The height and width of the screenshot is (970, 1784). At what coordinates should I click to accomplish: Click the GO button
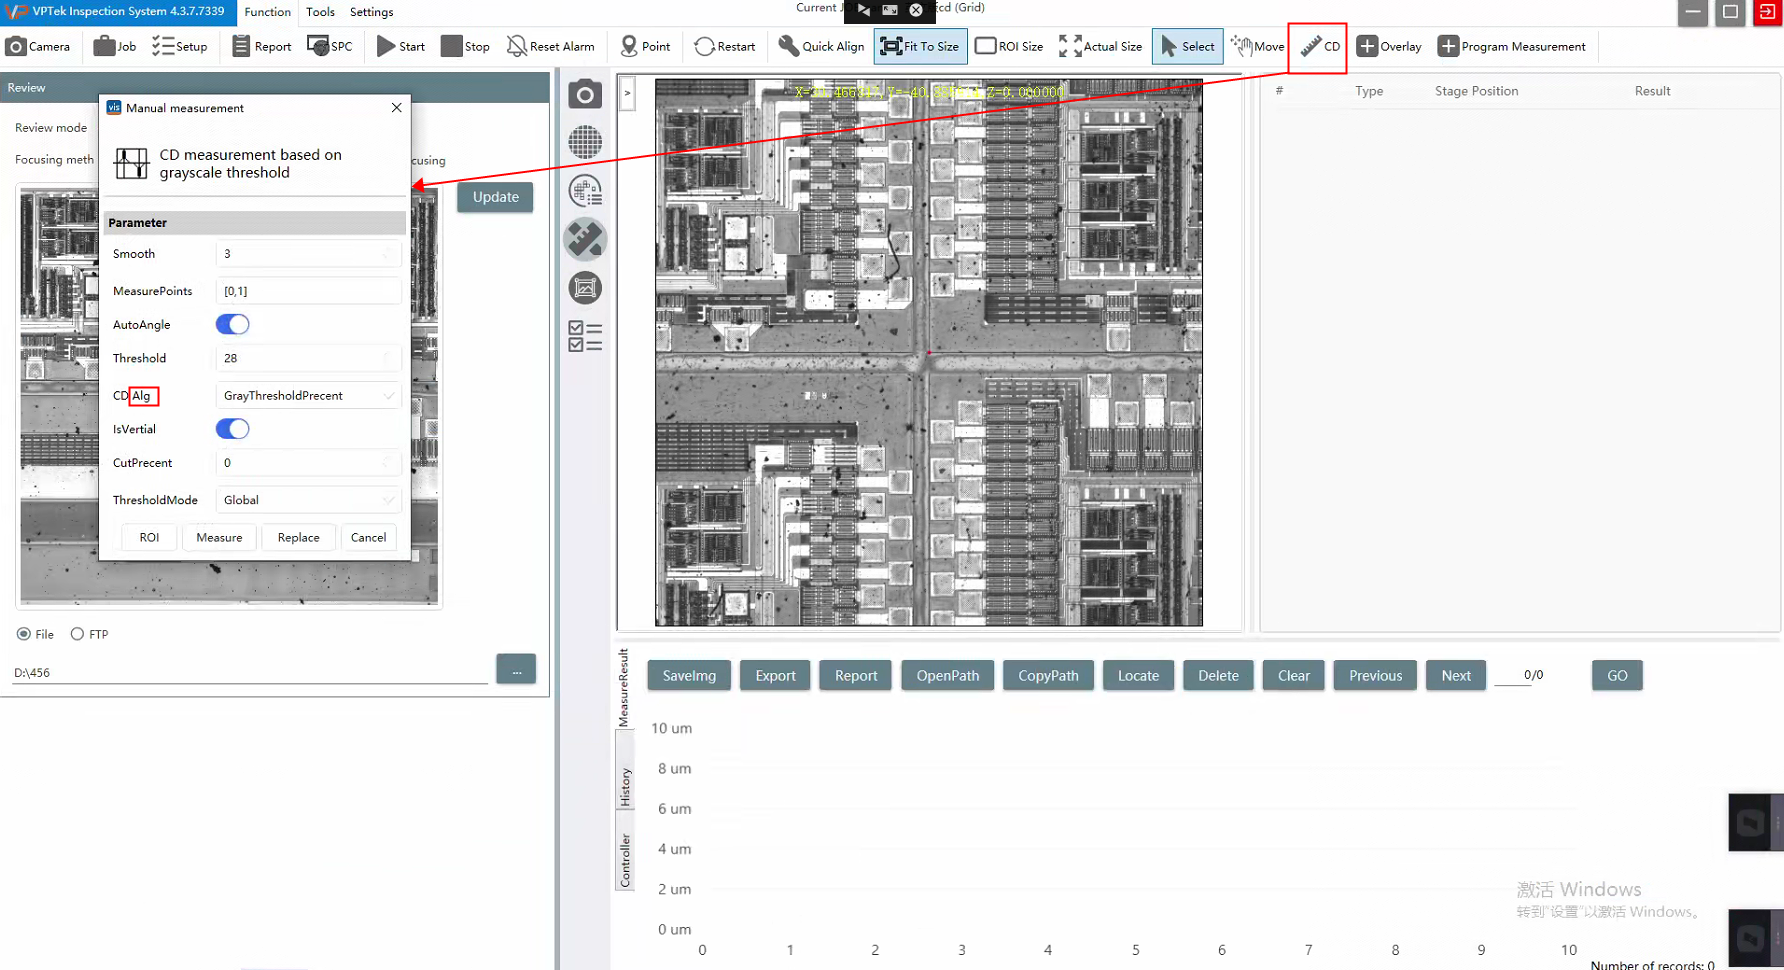1617,676
